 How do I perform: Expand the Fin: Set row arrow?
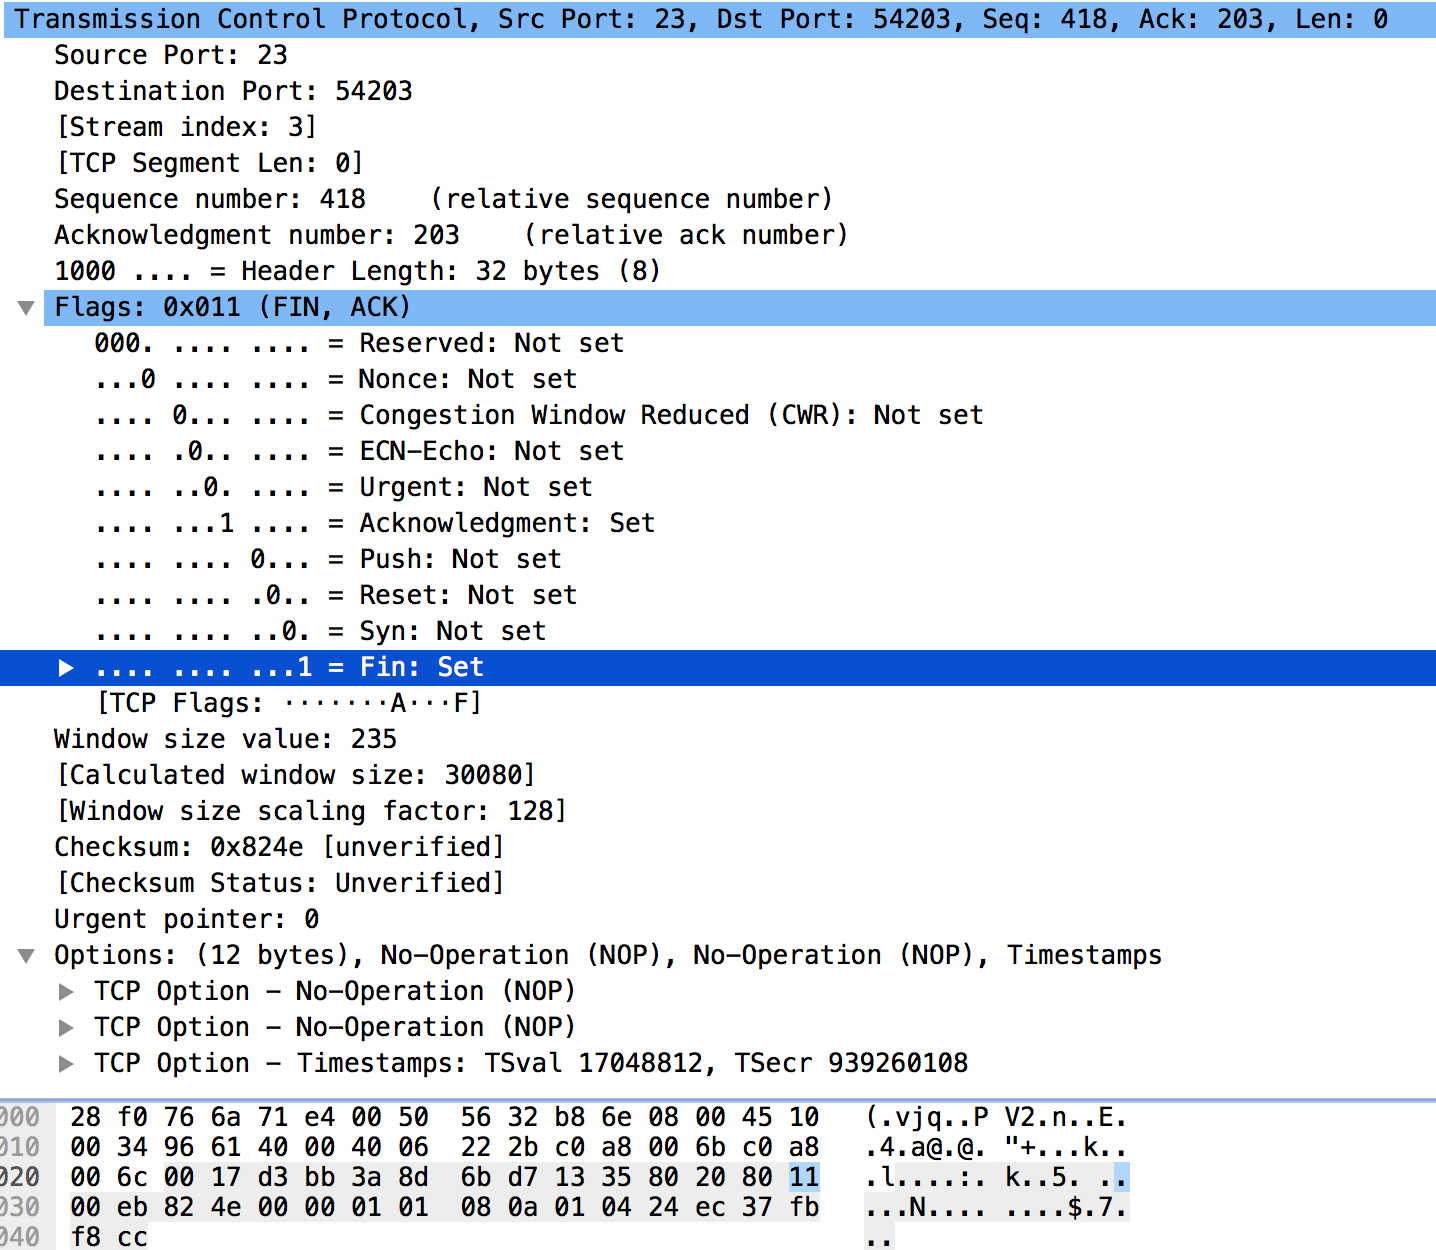[66, 667]
